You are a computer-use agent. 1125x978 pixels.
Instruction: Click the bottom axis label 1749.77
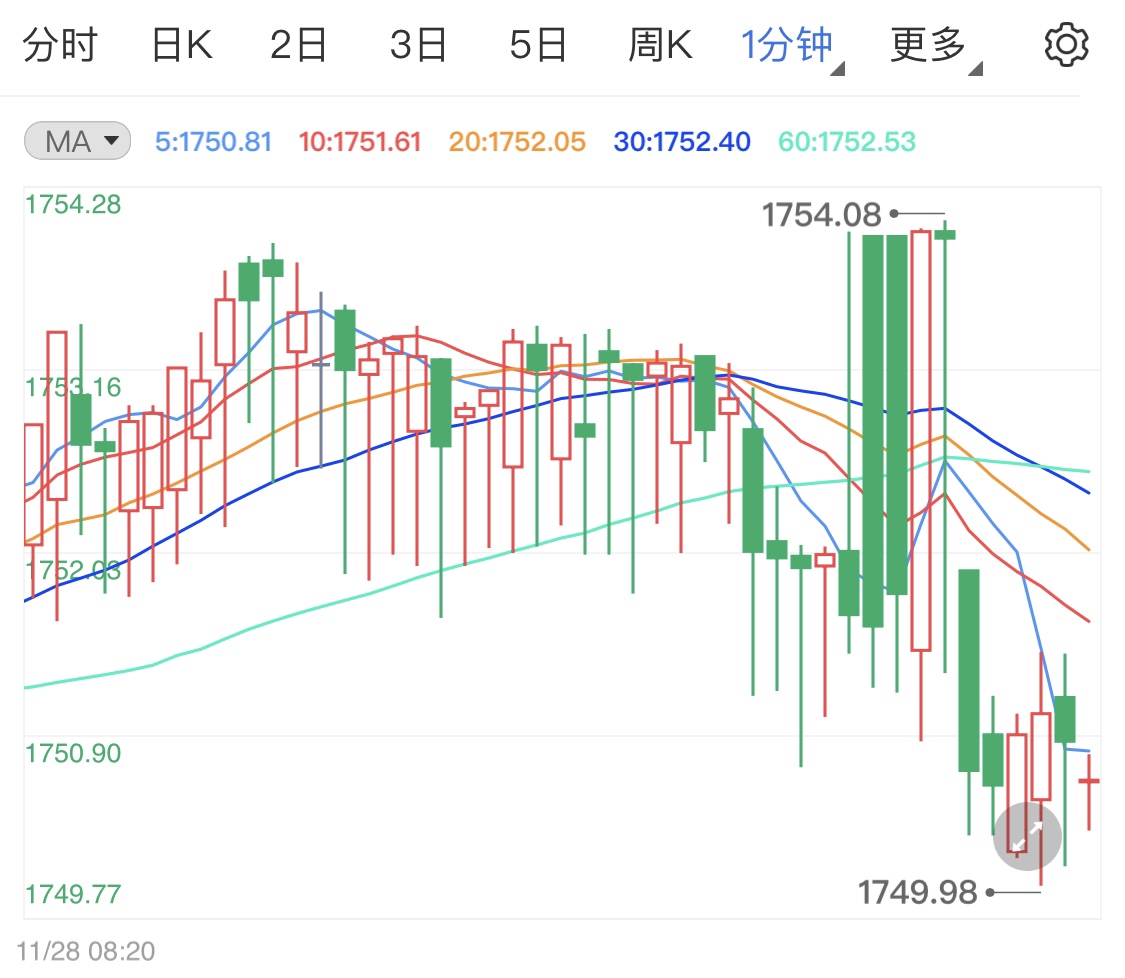point(73,894)
